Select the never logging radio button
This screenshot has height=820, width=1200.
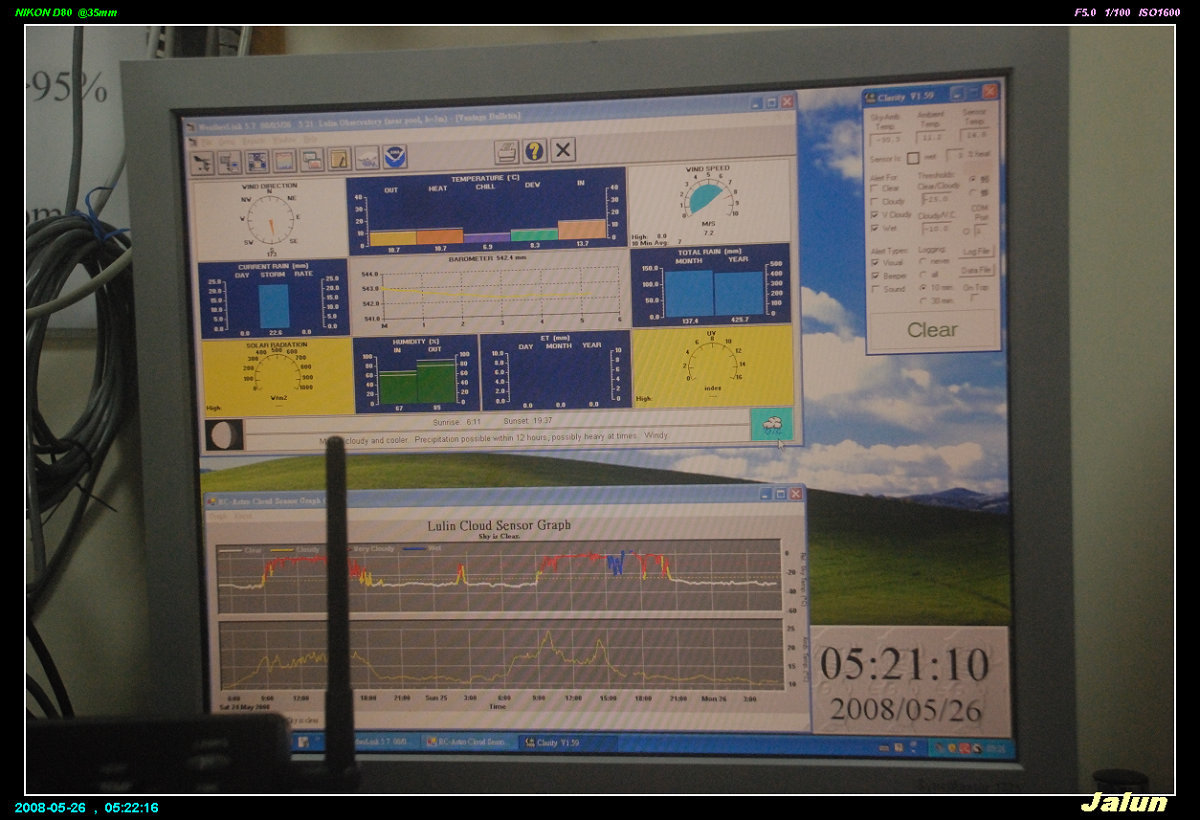pyautogui.click(x=922, y=261)
